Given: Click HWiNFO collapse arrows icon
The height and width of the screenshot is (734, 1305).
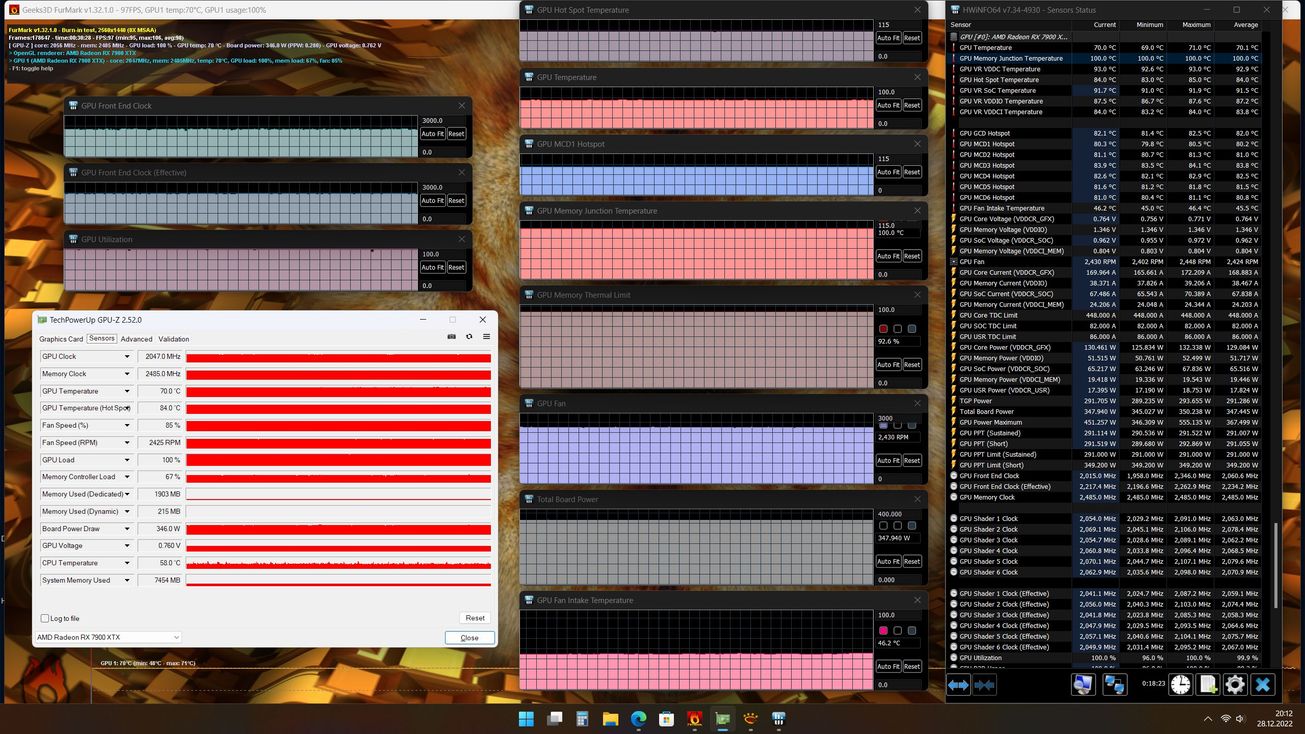Looking at the screenshot, I should click(984, 684).
